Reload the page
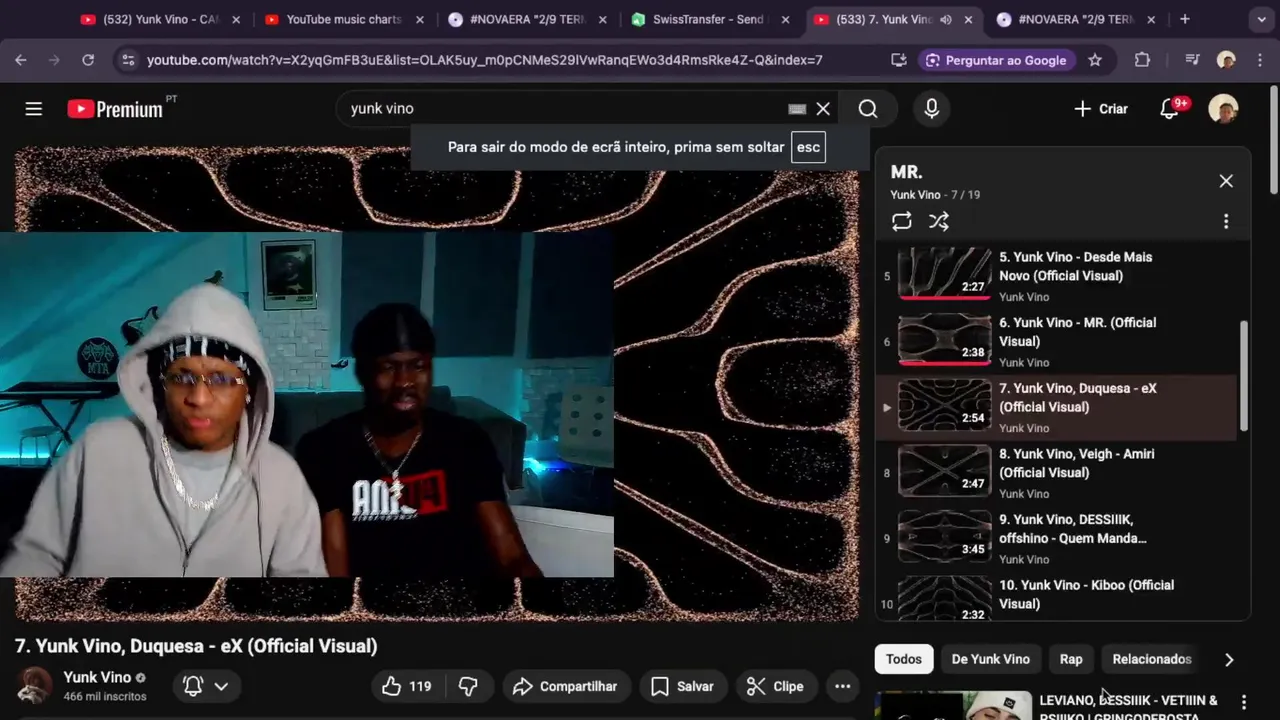Screen dimensions: 1280x720 pos(88,60)
